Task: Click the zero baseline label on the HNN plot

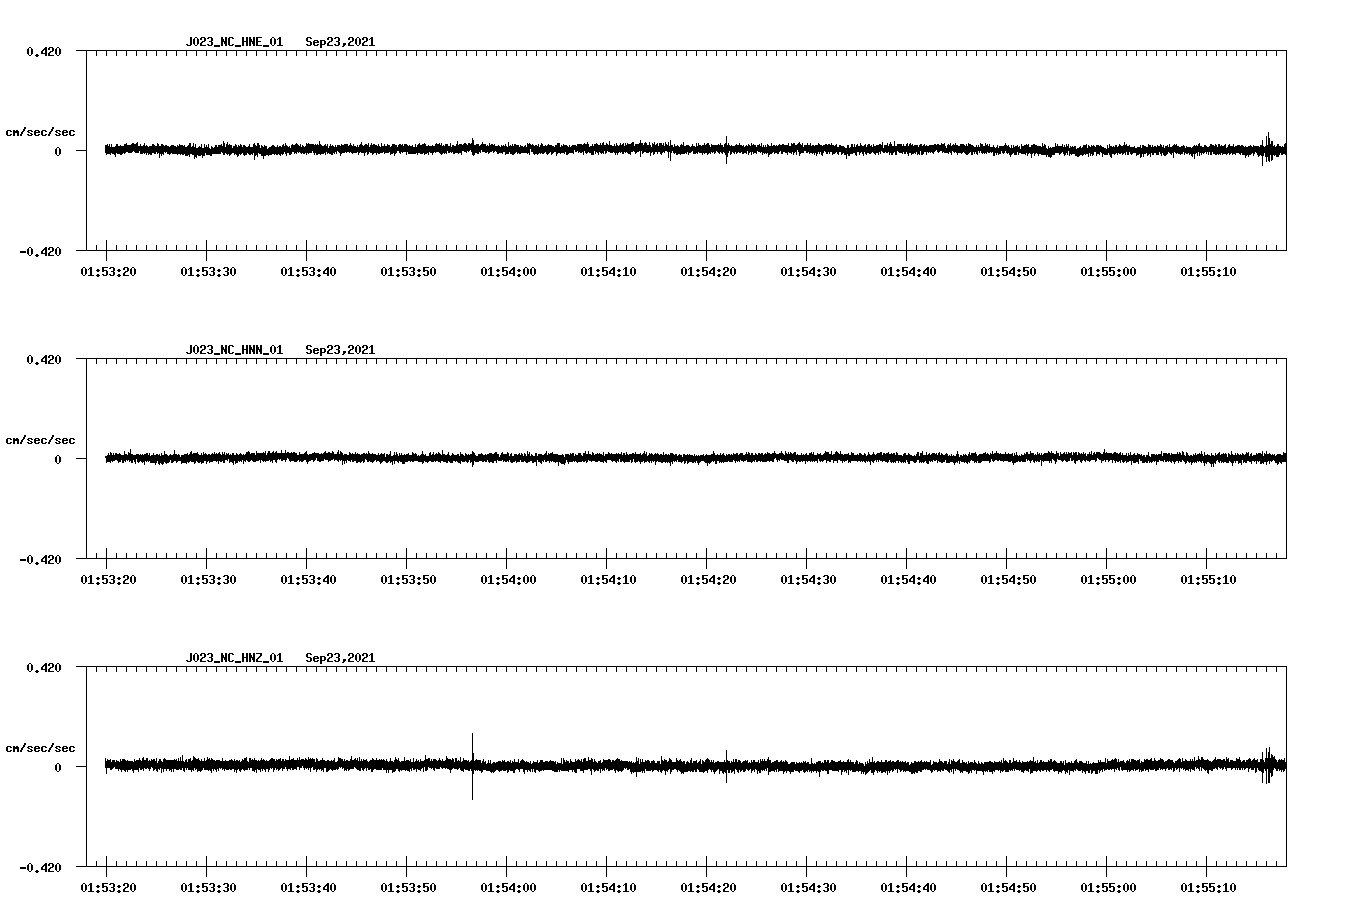Action: 58,459
